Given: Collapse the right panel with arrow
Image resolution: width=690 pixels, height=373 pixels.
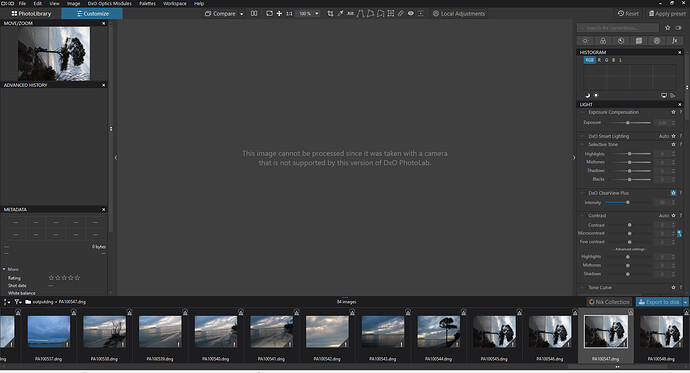Looking at the screenshot, I should click(574, 157).
